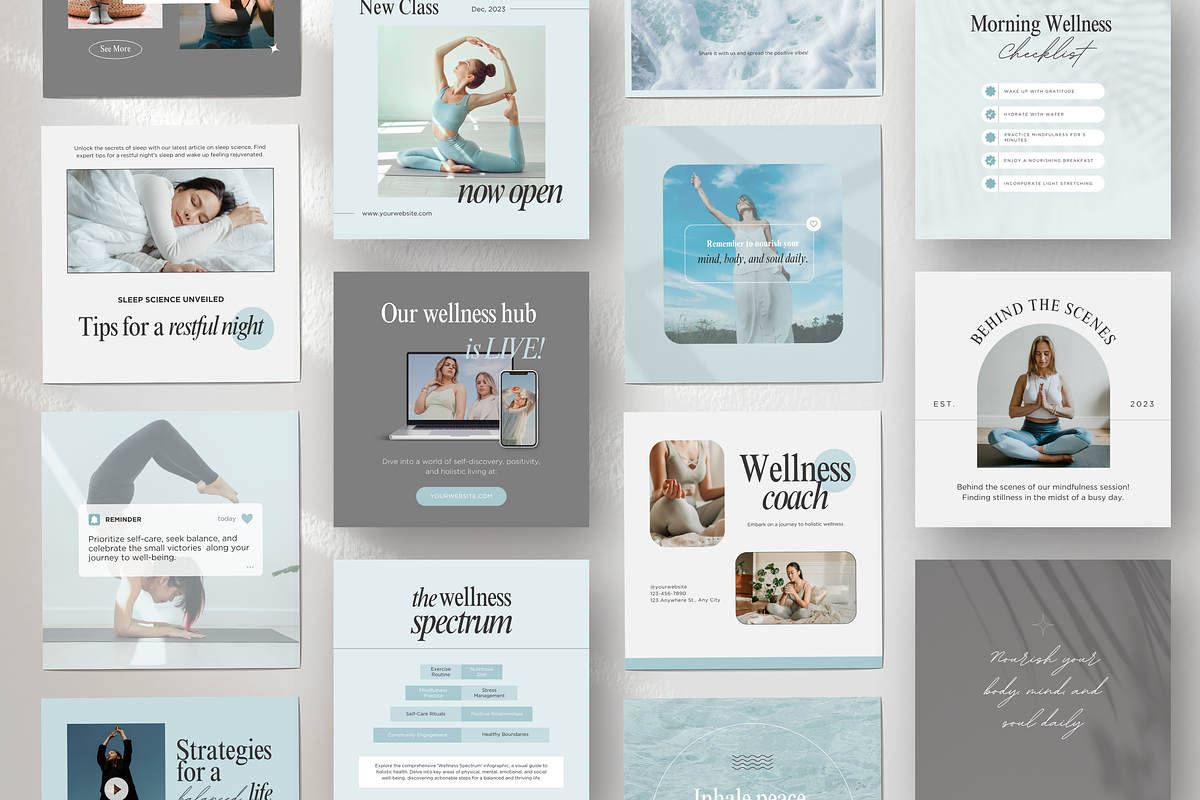Click the "See More" oval button
Image resolution: width=1200 pixels, height=800 pixels.
coord(115,48)
